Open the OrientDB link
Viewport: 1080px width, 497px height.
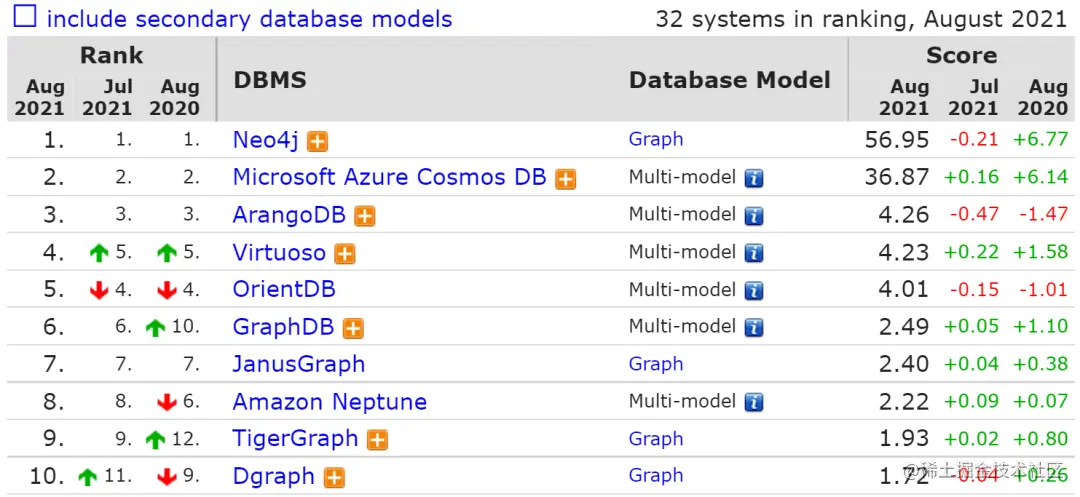[283, 290]
